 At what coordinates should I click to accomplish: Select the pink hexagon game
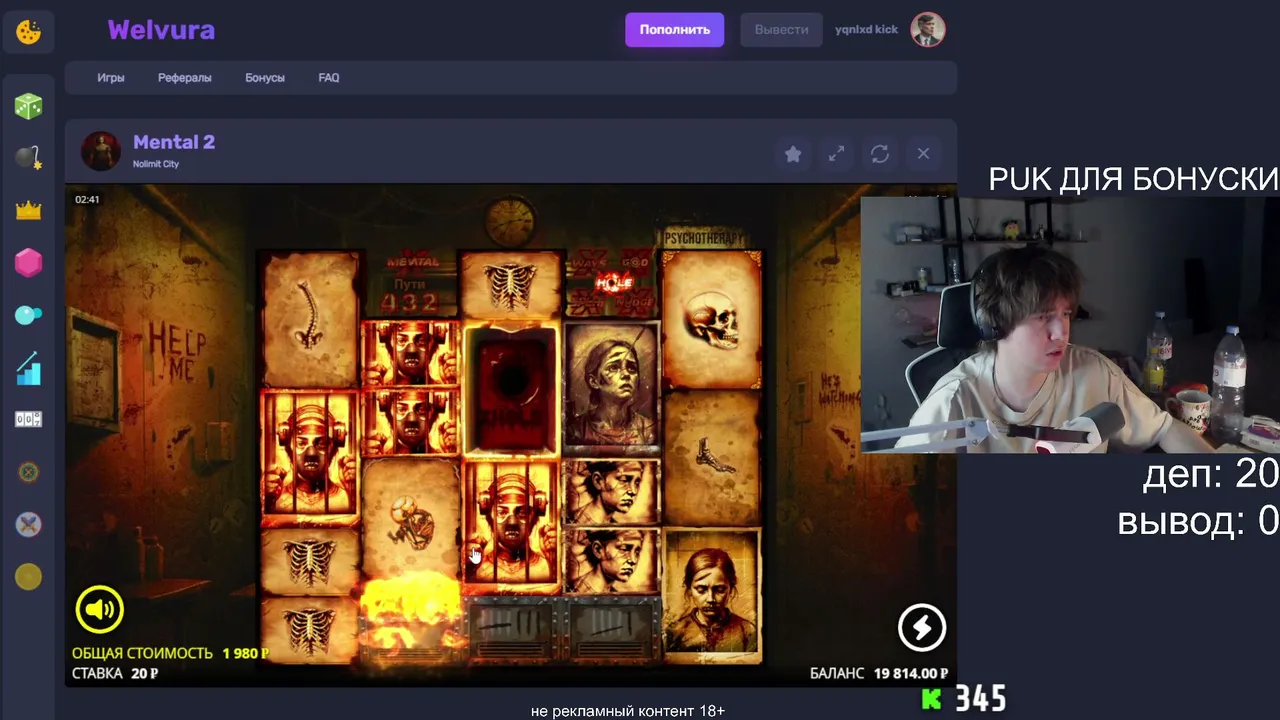[x=28, y=263]
